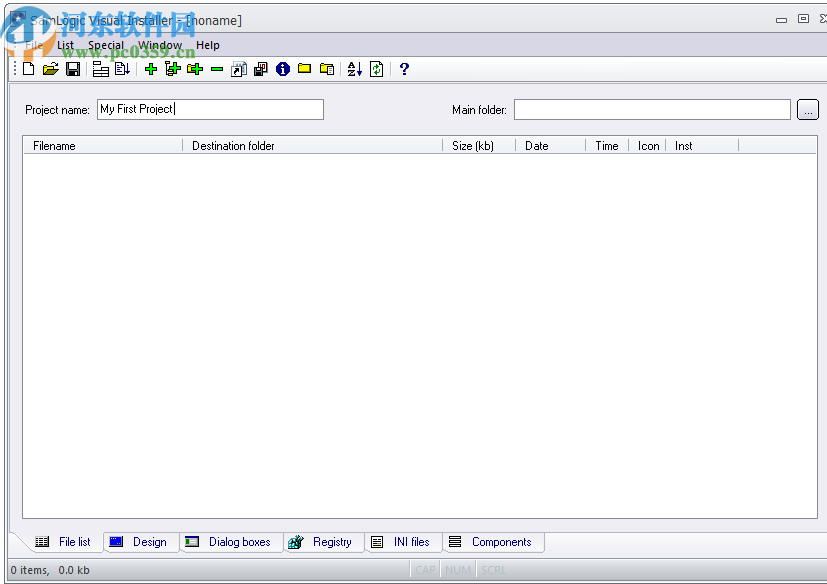
Task: Open file information with blue info icon
Action: tap(282, 69)
